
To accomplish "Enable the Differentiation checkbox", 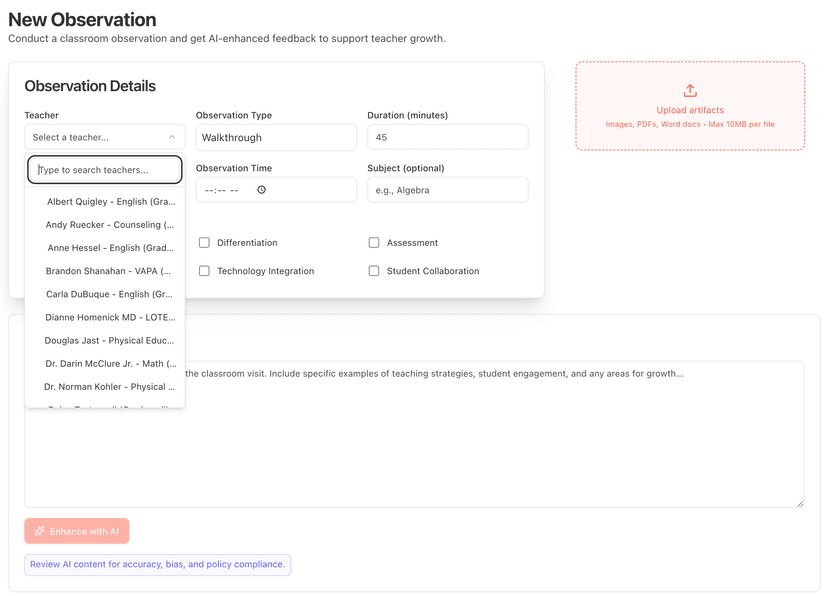I will point(204,242).
